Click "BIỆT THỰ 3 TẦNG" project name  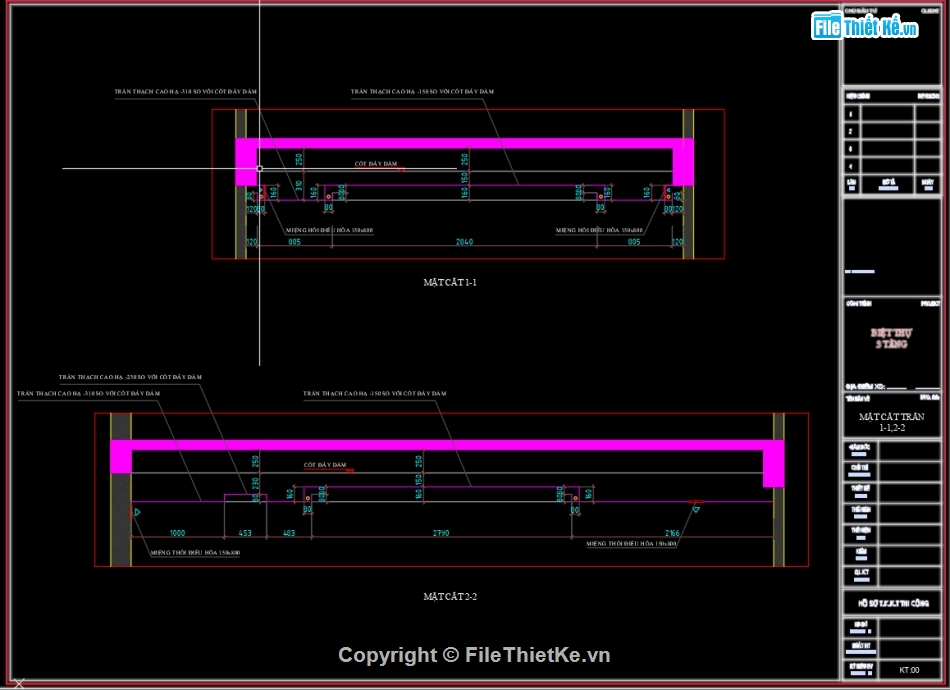[x=891, y=339]
